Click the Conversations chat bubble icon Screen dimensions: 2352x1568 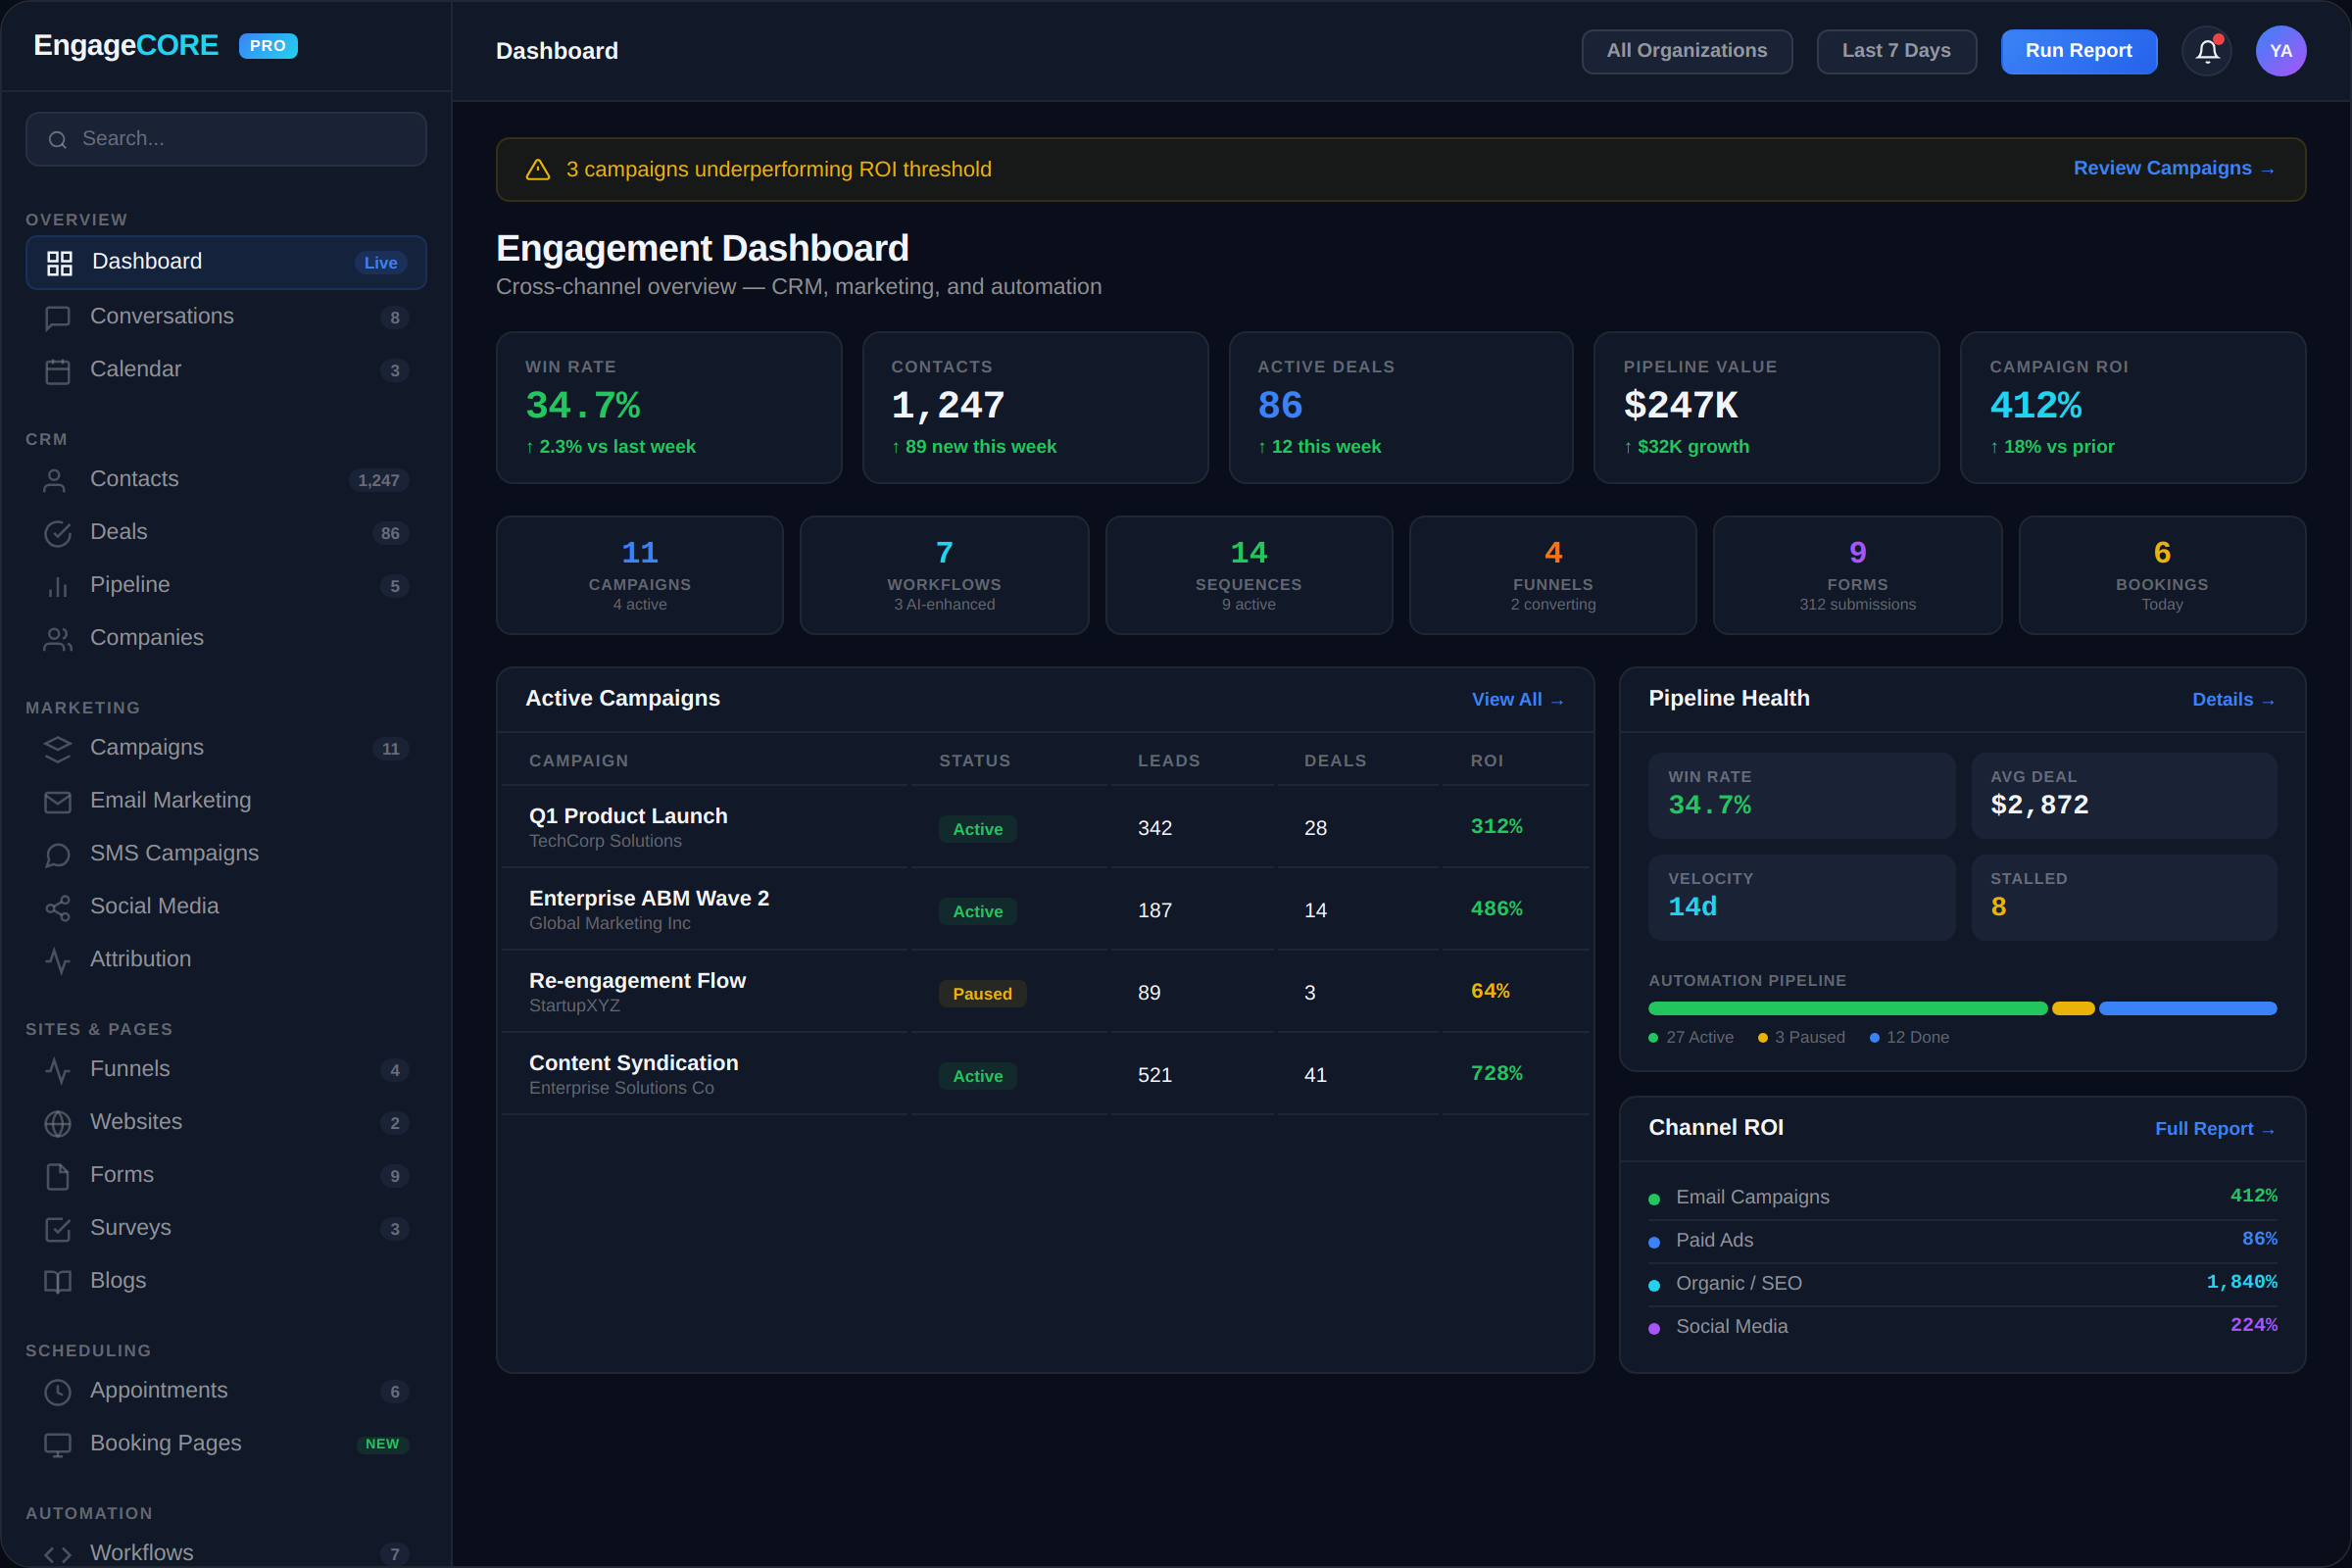click(58, 318)
